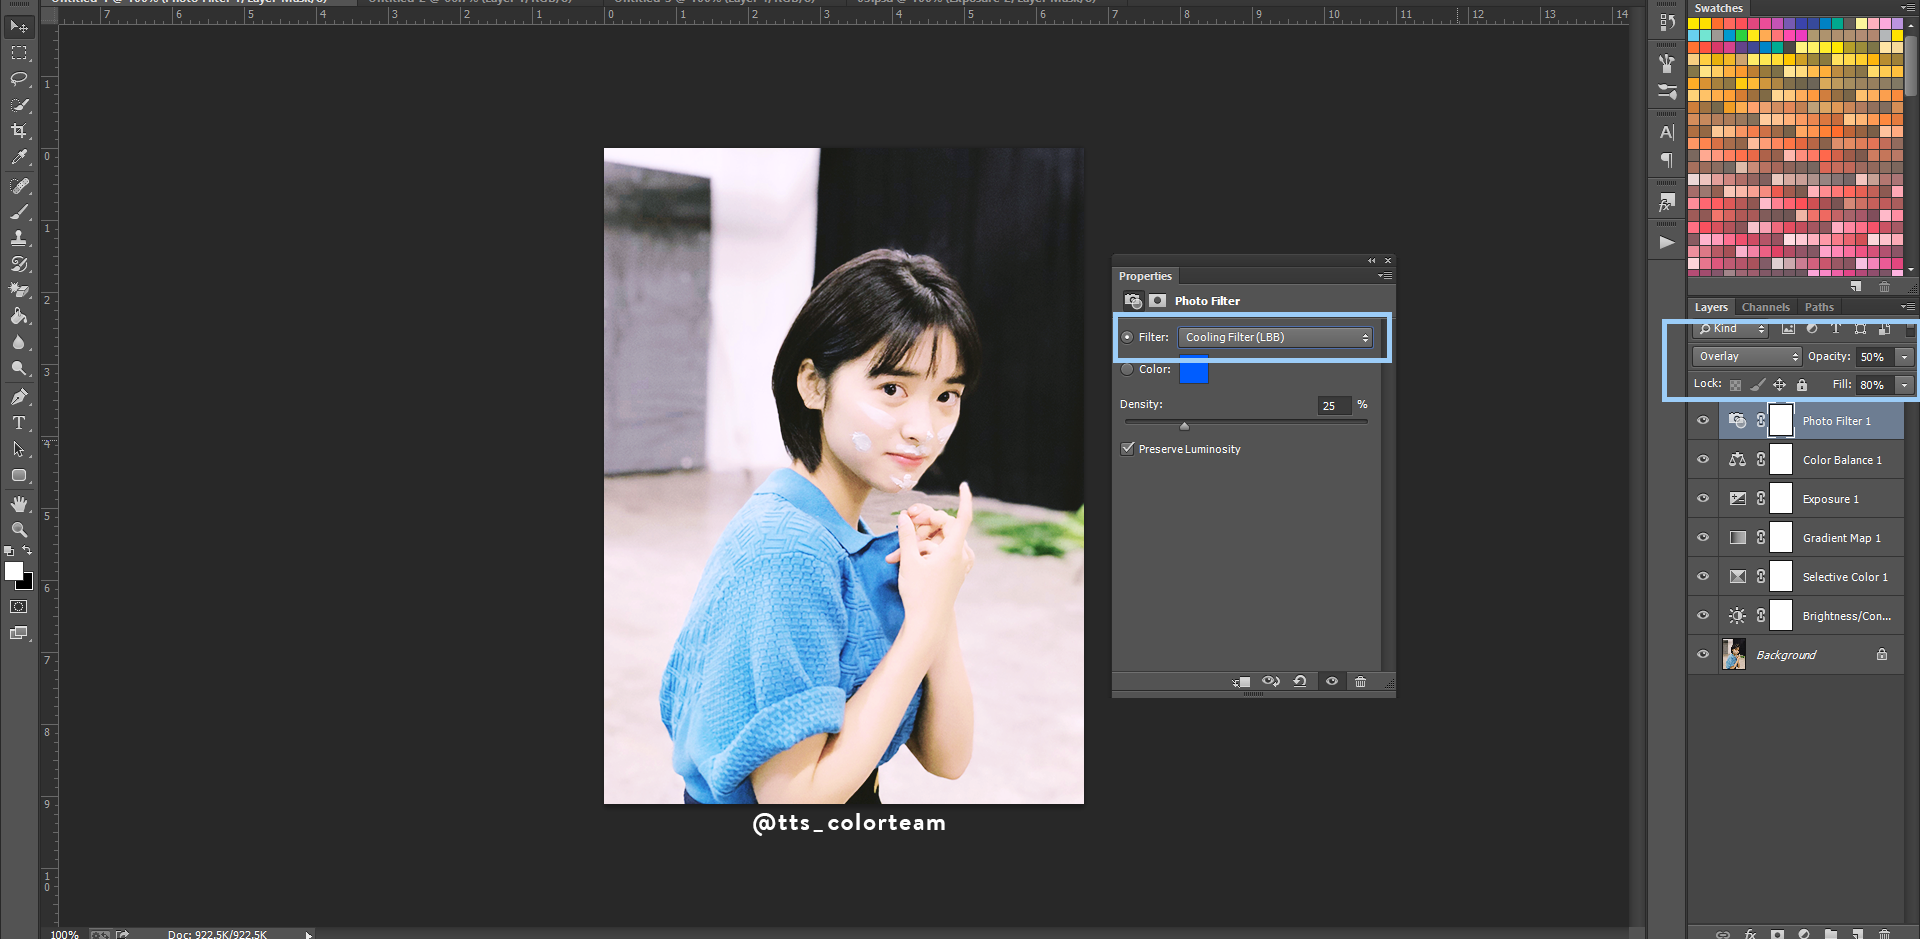Image resolution: width=1920 pixels, height=939 pixels.
Task: Hide the Exposure 1 layer
Action: (1703, 499)
